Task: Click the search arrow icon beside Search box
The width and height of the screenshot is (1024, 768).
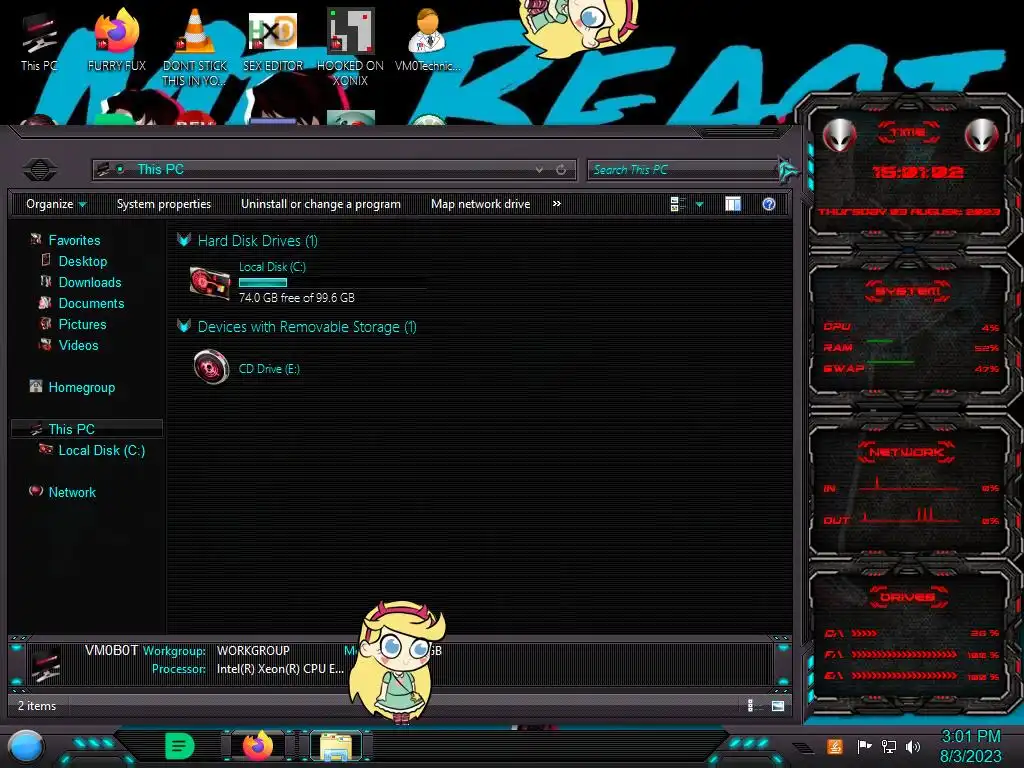Action: (787, 170)
